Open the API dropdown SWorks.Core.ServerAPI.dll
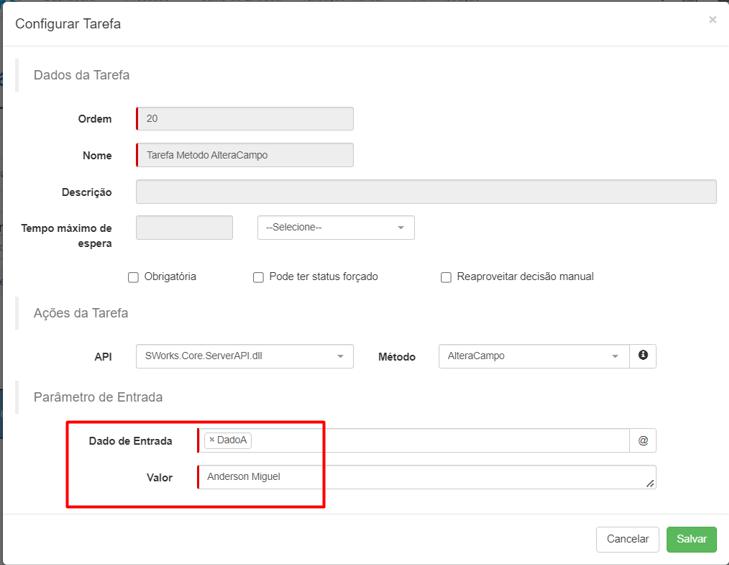 click(245, 356)
